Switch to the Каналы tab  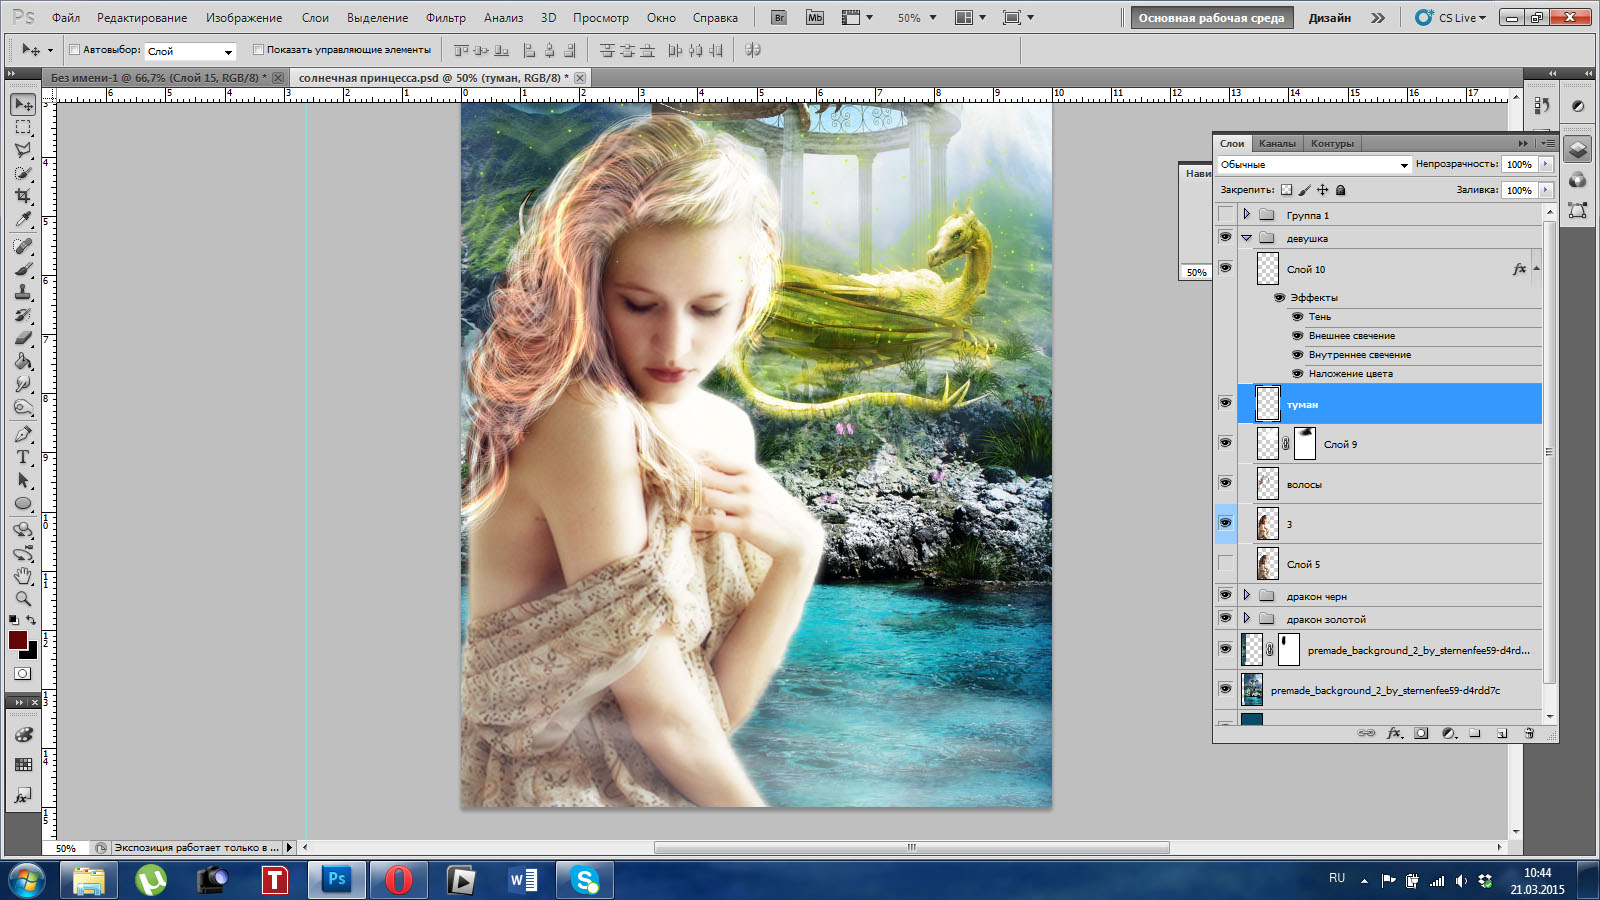click(x=1277, y=143)
